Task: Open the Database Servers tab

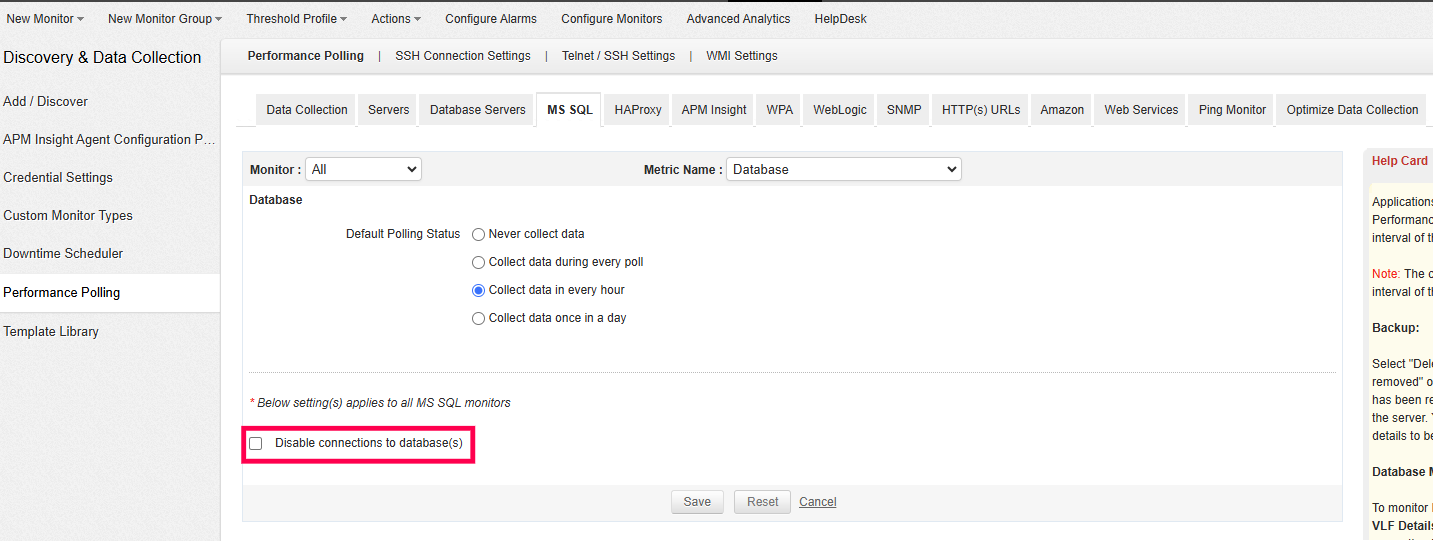Action: coord(477,110)
